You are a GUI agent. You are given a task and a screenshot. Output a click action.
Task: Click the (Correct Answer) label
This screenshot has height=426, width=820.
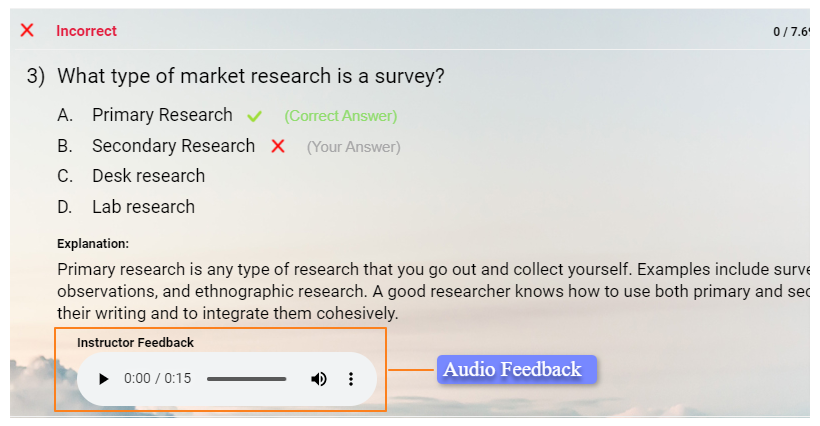[340, 116]
